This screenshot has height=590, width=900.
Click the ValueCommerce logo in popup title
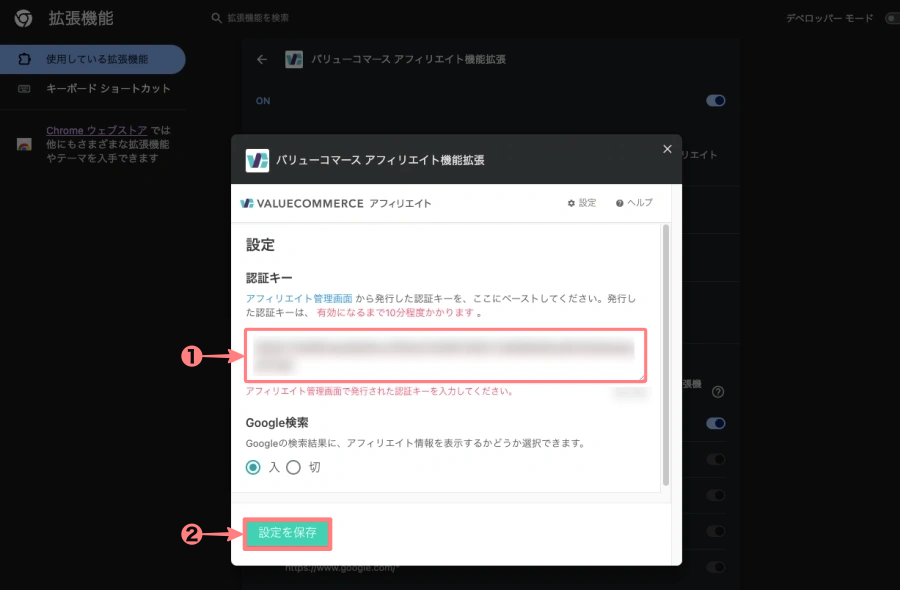(257, 160)
